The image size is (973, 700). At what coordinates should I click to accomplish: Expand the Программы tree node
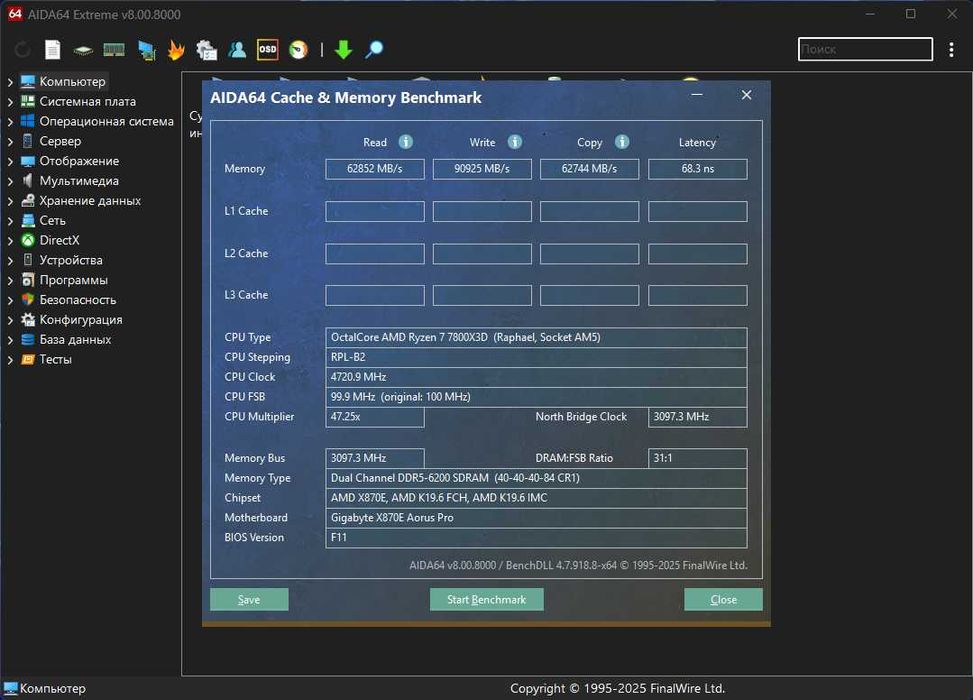(10, 280)
